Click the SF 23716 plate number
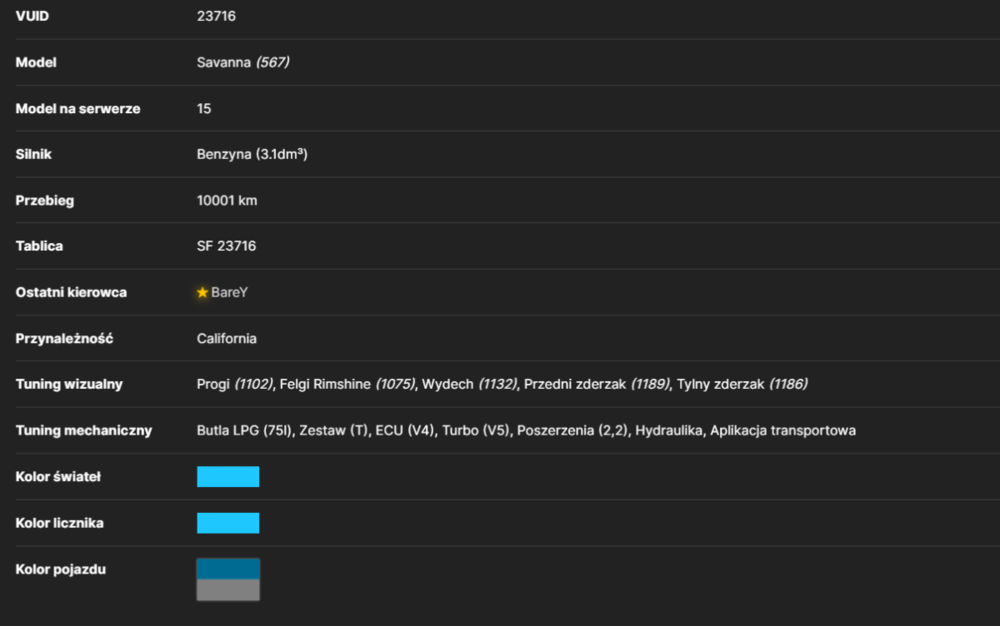This screenshot has height=626, width=1000. [x=226, y=246]
